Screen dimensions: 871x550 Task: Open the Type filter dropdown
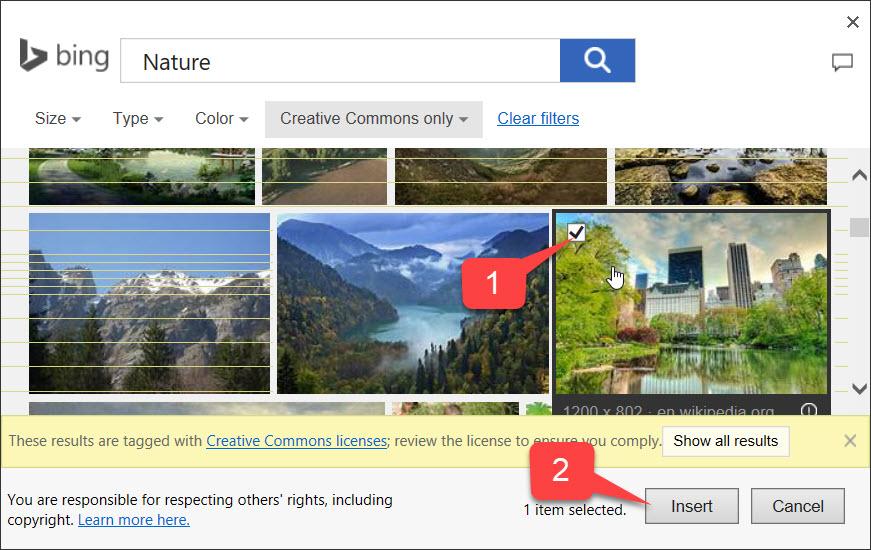click(137, 118)
